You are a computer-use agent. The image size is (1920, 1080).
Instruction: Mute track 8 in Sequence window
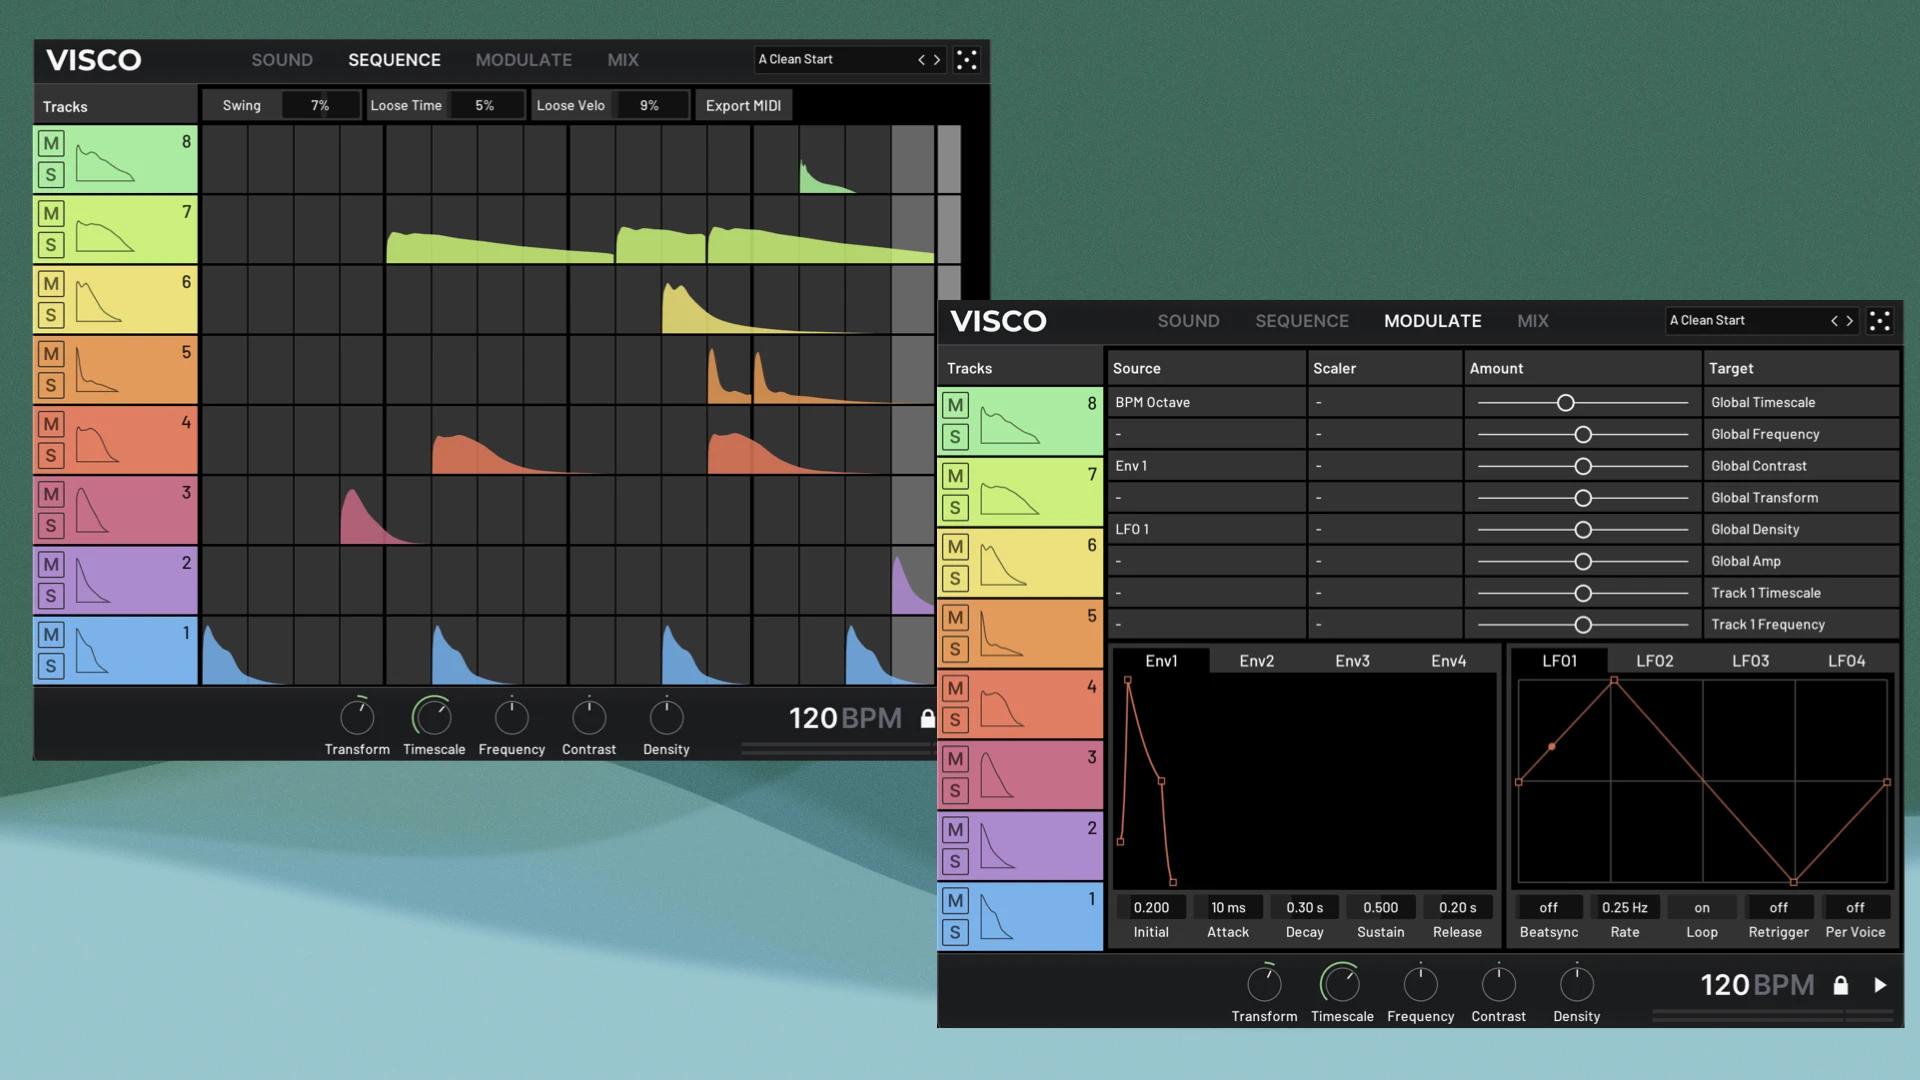tap(51, 143)
